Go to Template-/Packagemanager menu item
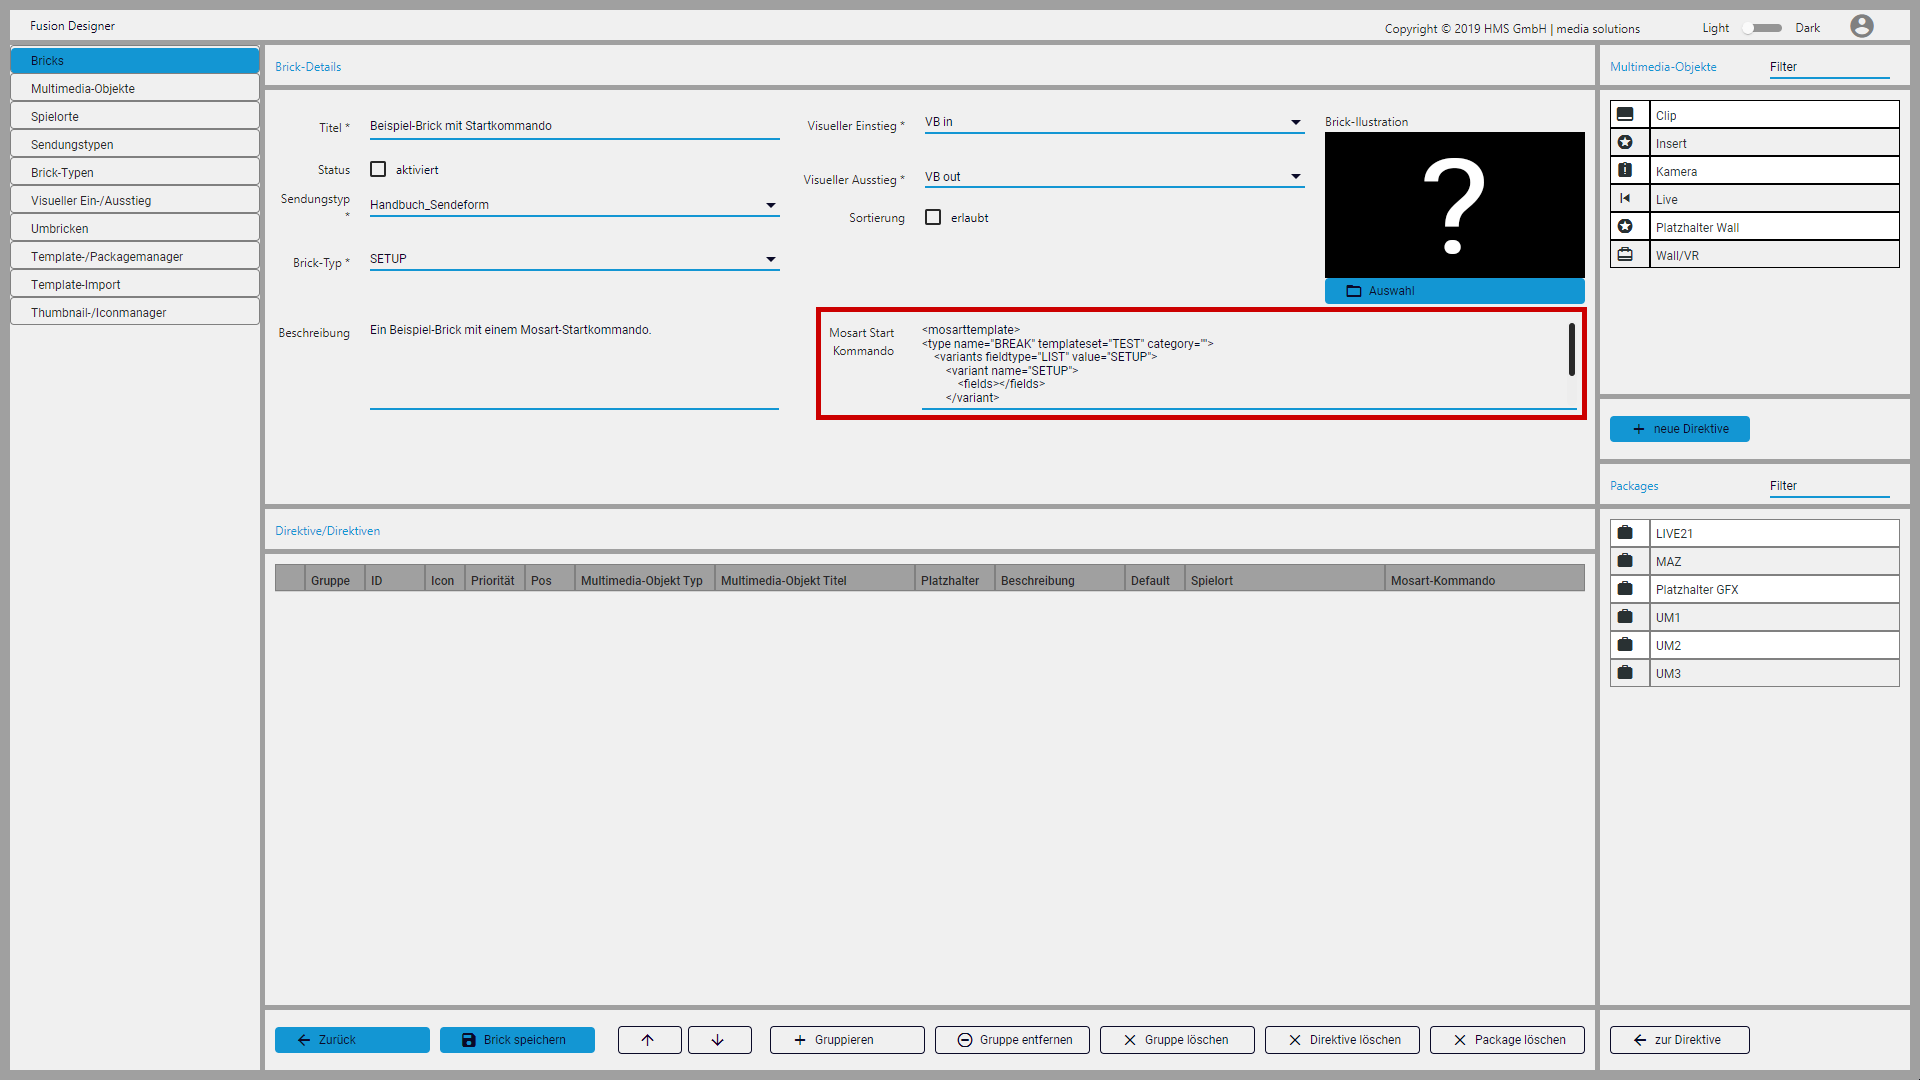 tap(134, 257)
